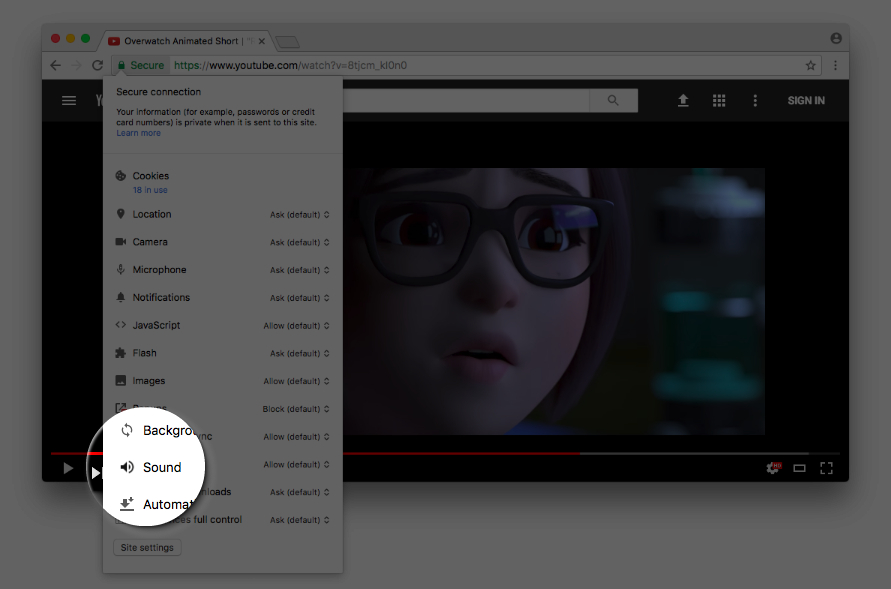Open Site settings from the panel

(x=147, y=547)
